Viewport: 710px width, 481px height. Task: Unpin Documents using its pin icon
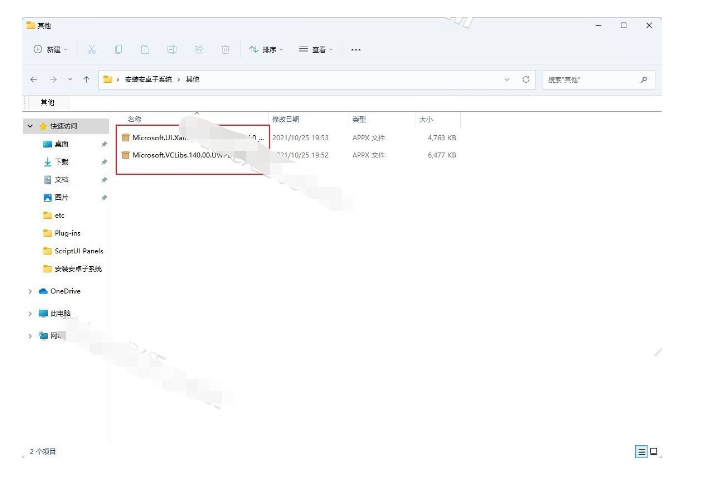104,180
